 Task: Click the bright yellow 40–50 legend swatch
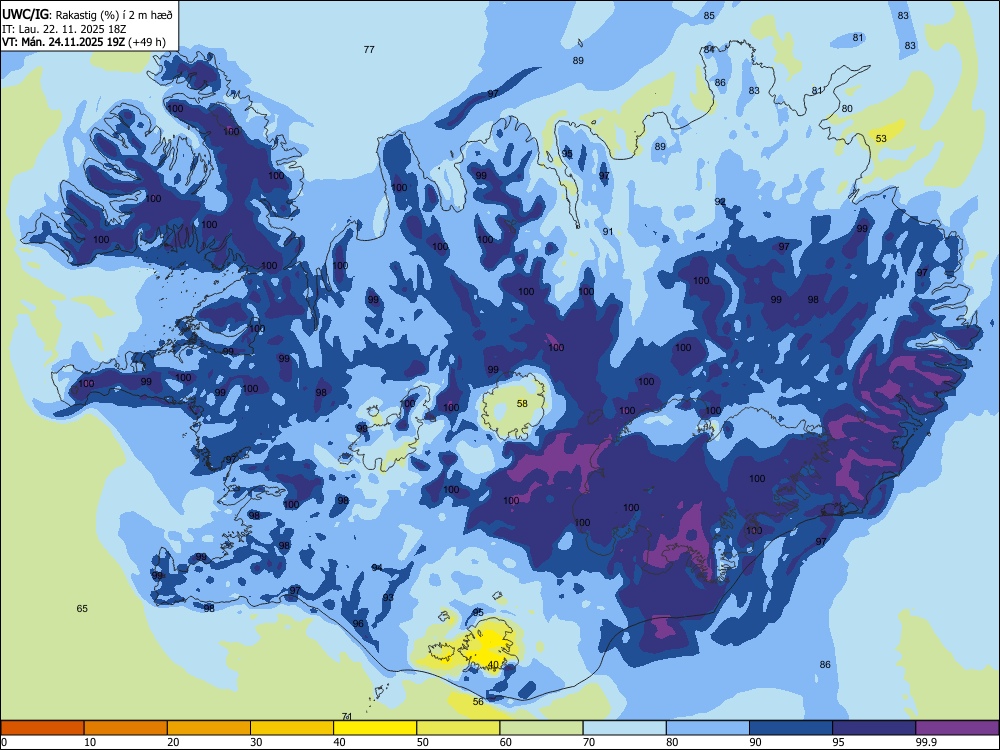click(375, 728)
